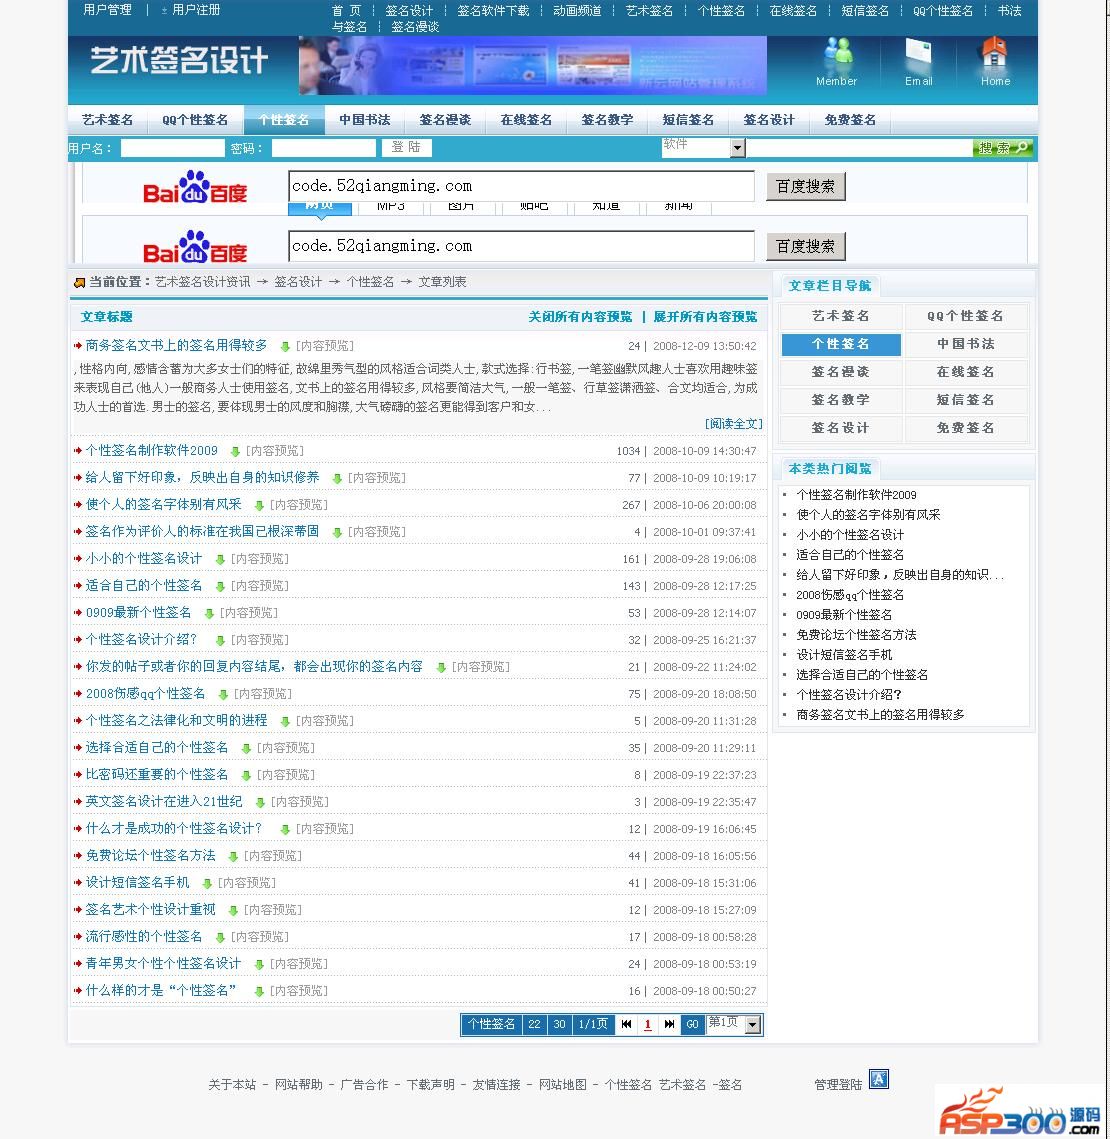Click the GO button in pager

692,1024
